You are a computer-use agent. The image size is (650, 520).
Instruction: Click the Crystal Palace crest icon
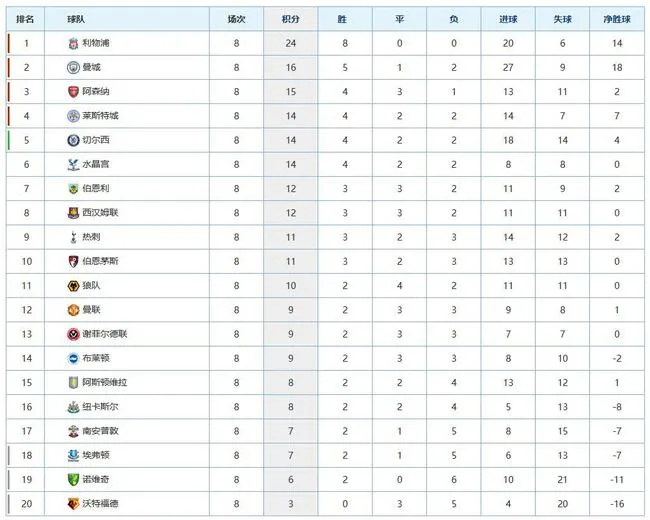73,164
